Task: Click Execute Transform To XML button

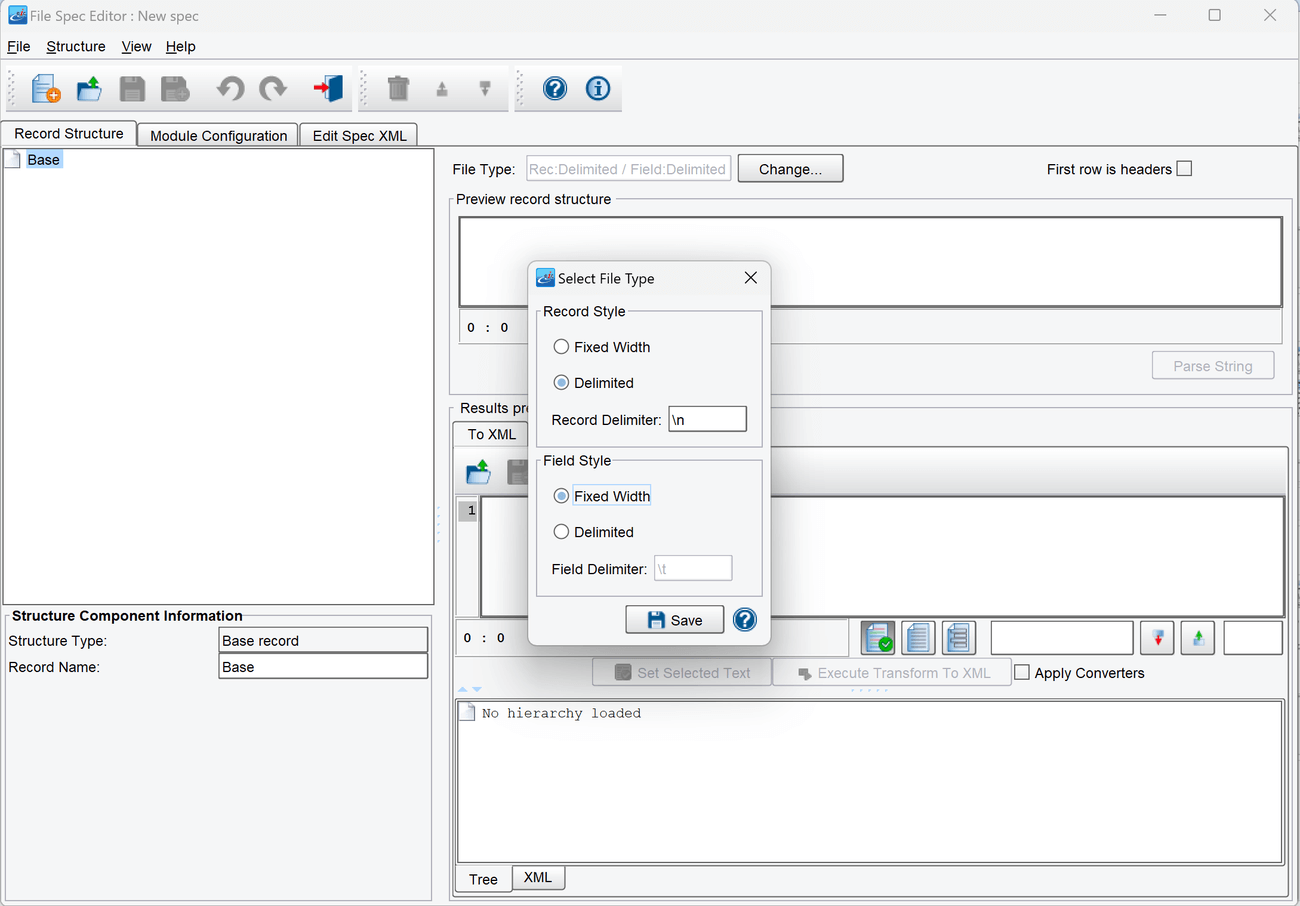Action: (892, 673)
